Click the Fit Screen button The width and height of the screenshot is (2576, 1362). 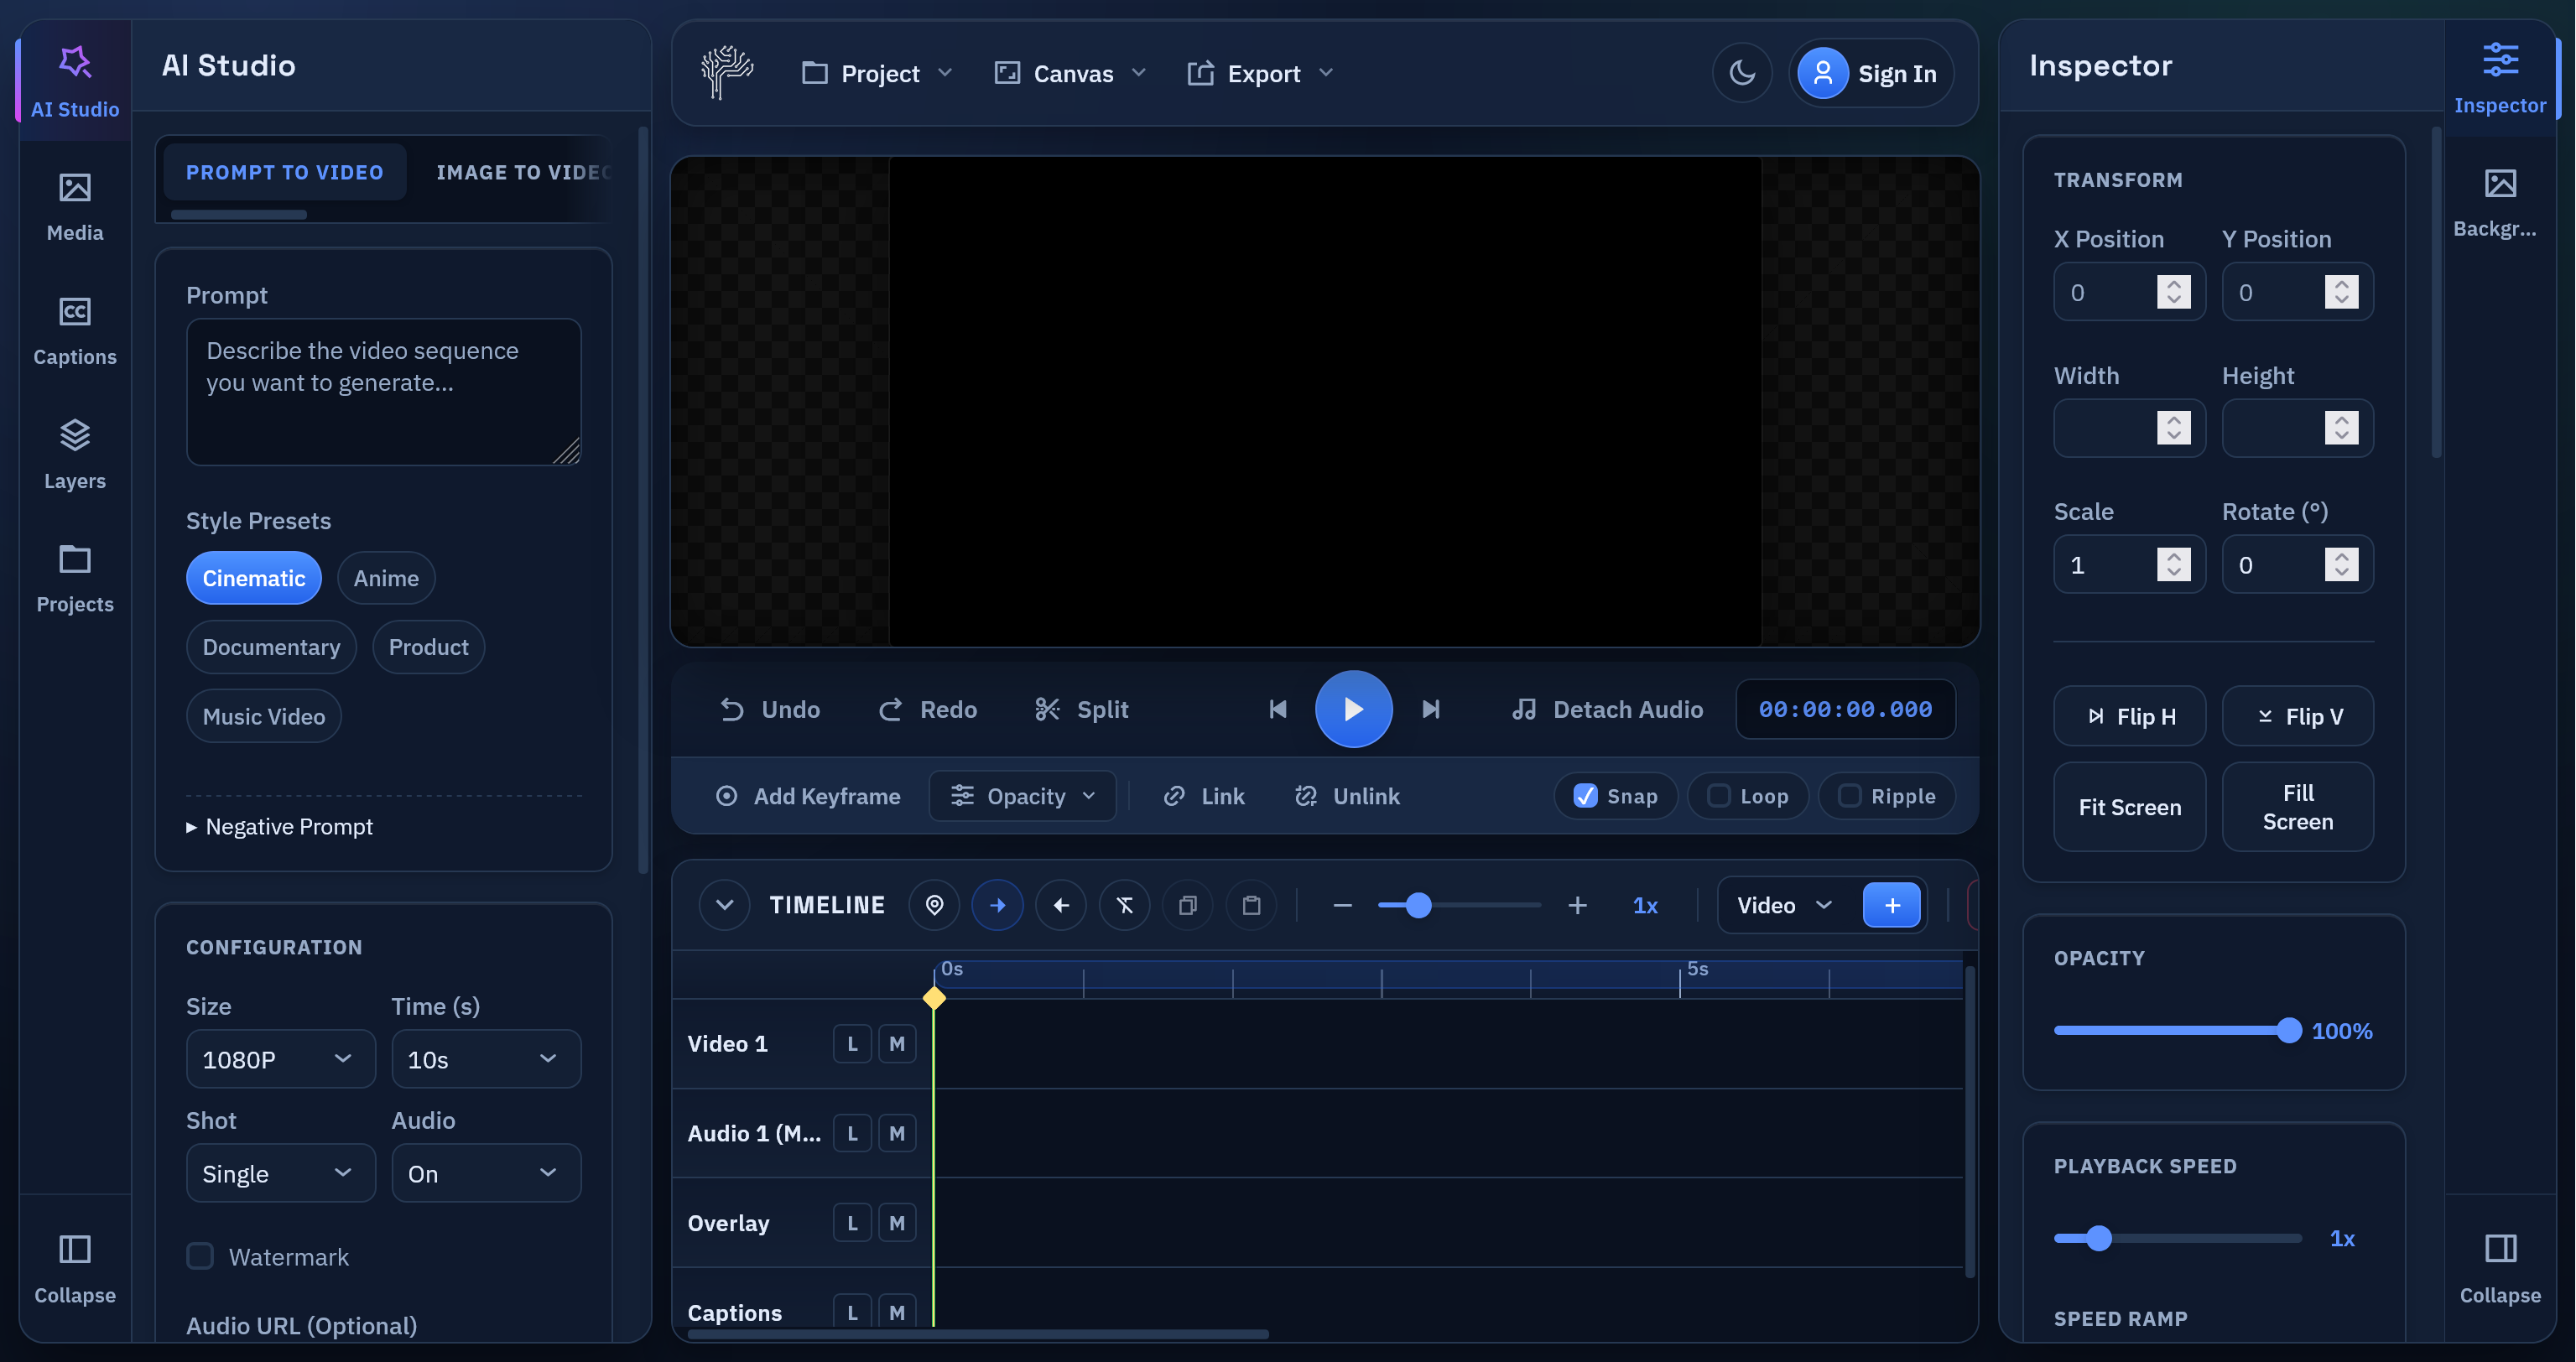2128,807
